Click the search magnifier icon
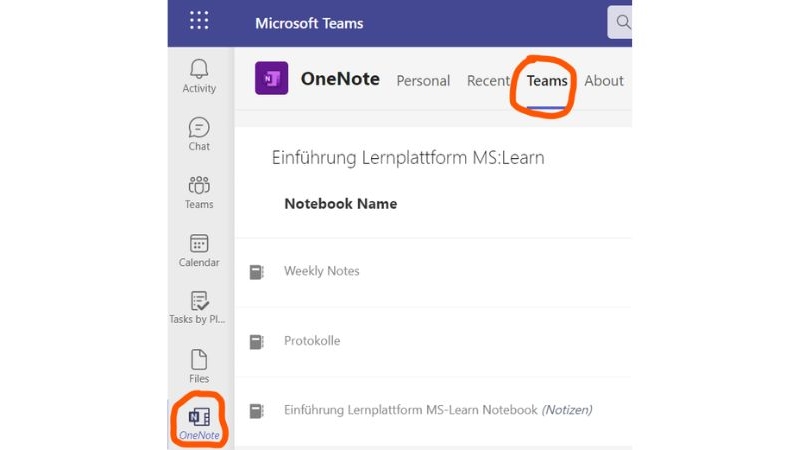Screen dimensions: 800x450 pos(623,22)
